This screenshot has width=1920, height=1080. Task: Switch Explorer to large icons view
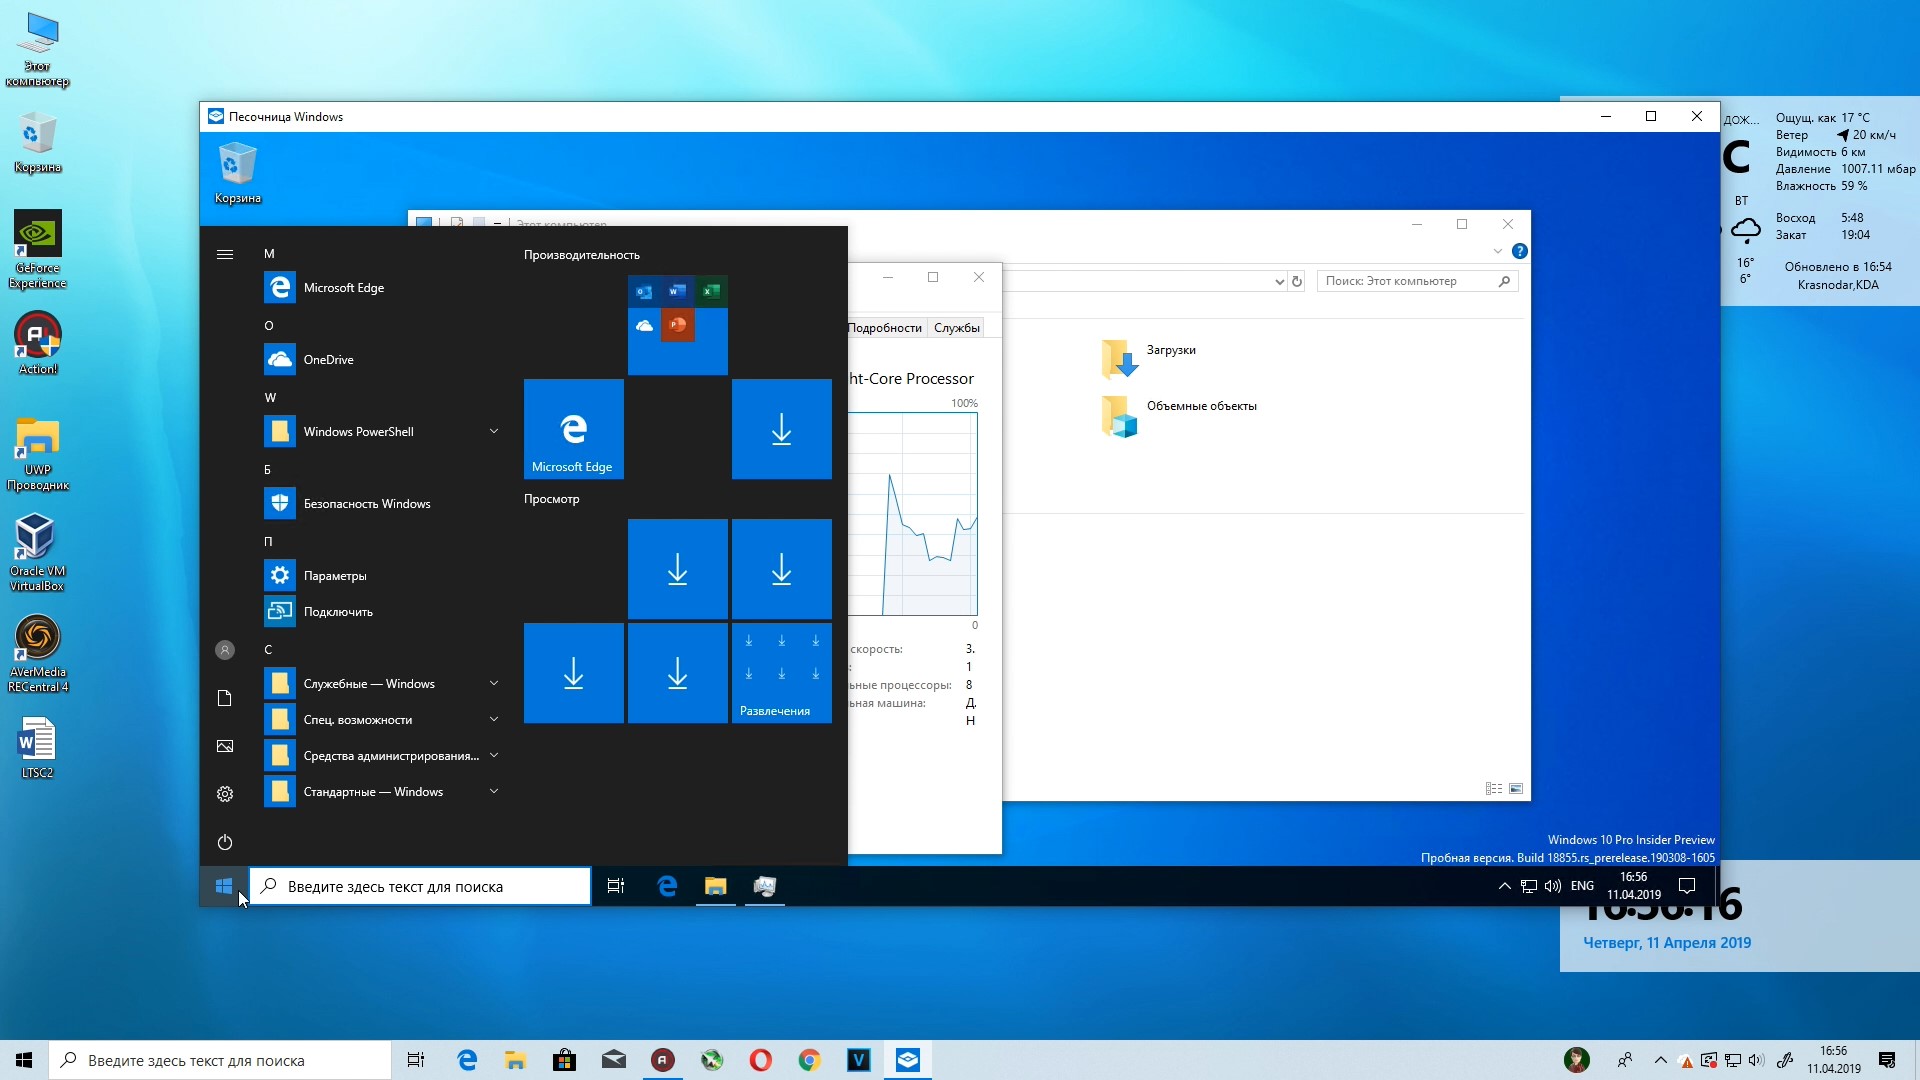(1516, 789)
